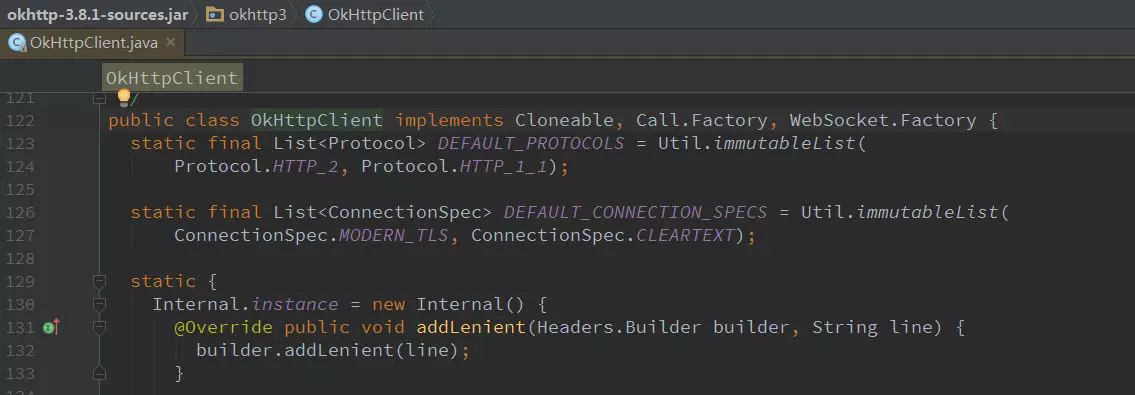Click the instance field on line 130

pos(295,304)
